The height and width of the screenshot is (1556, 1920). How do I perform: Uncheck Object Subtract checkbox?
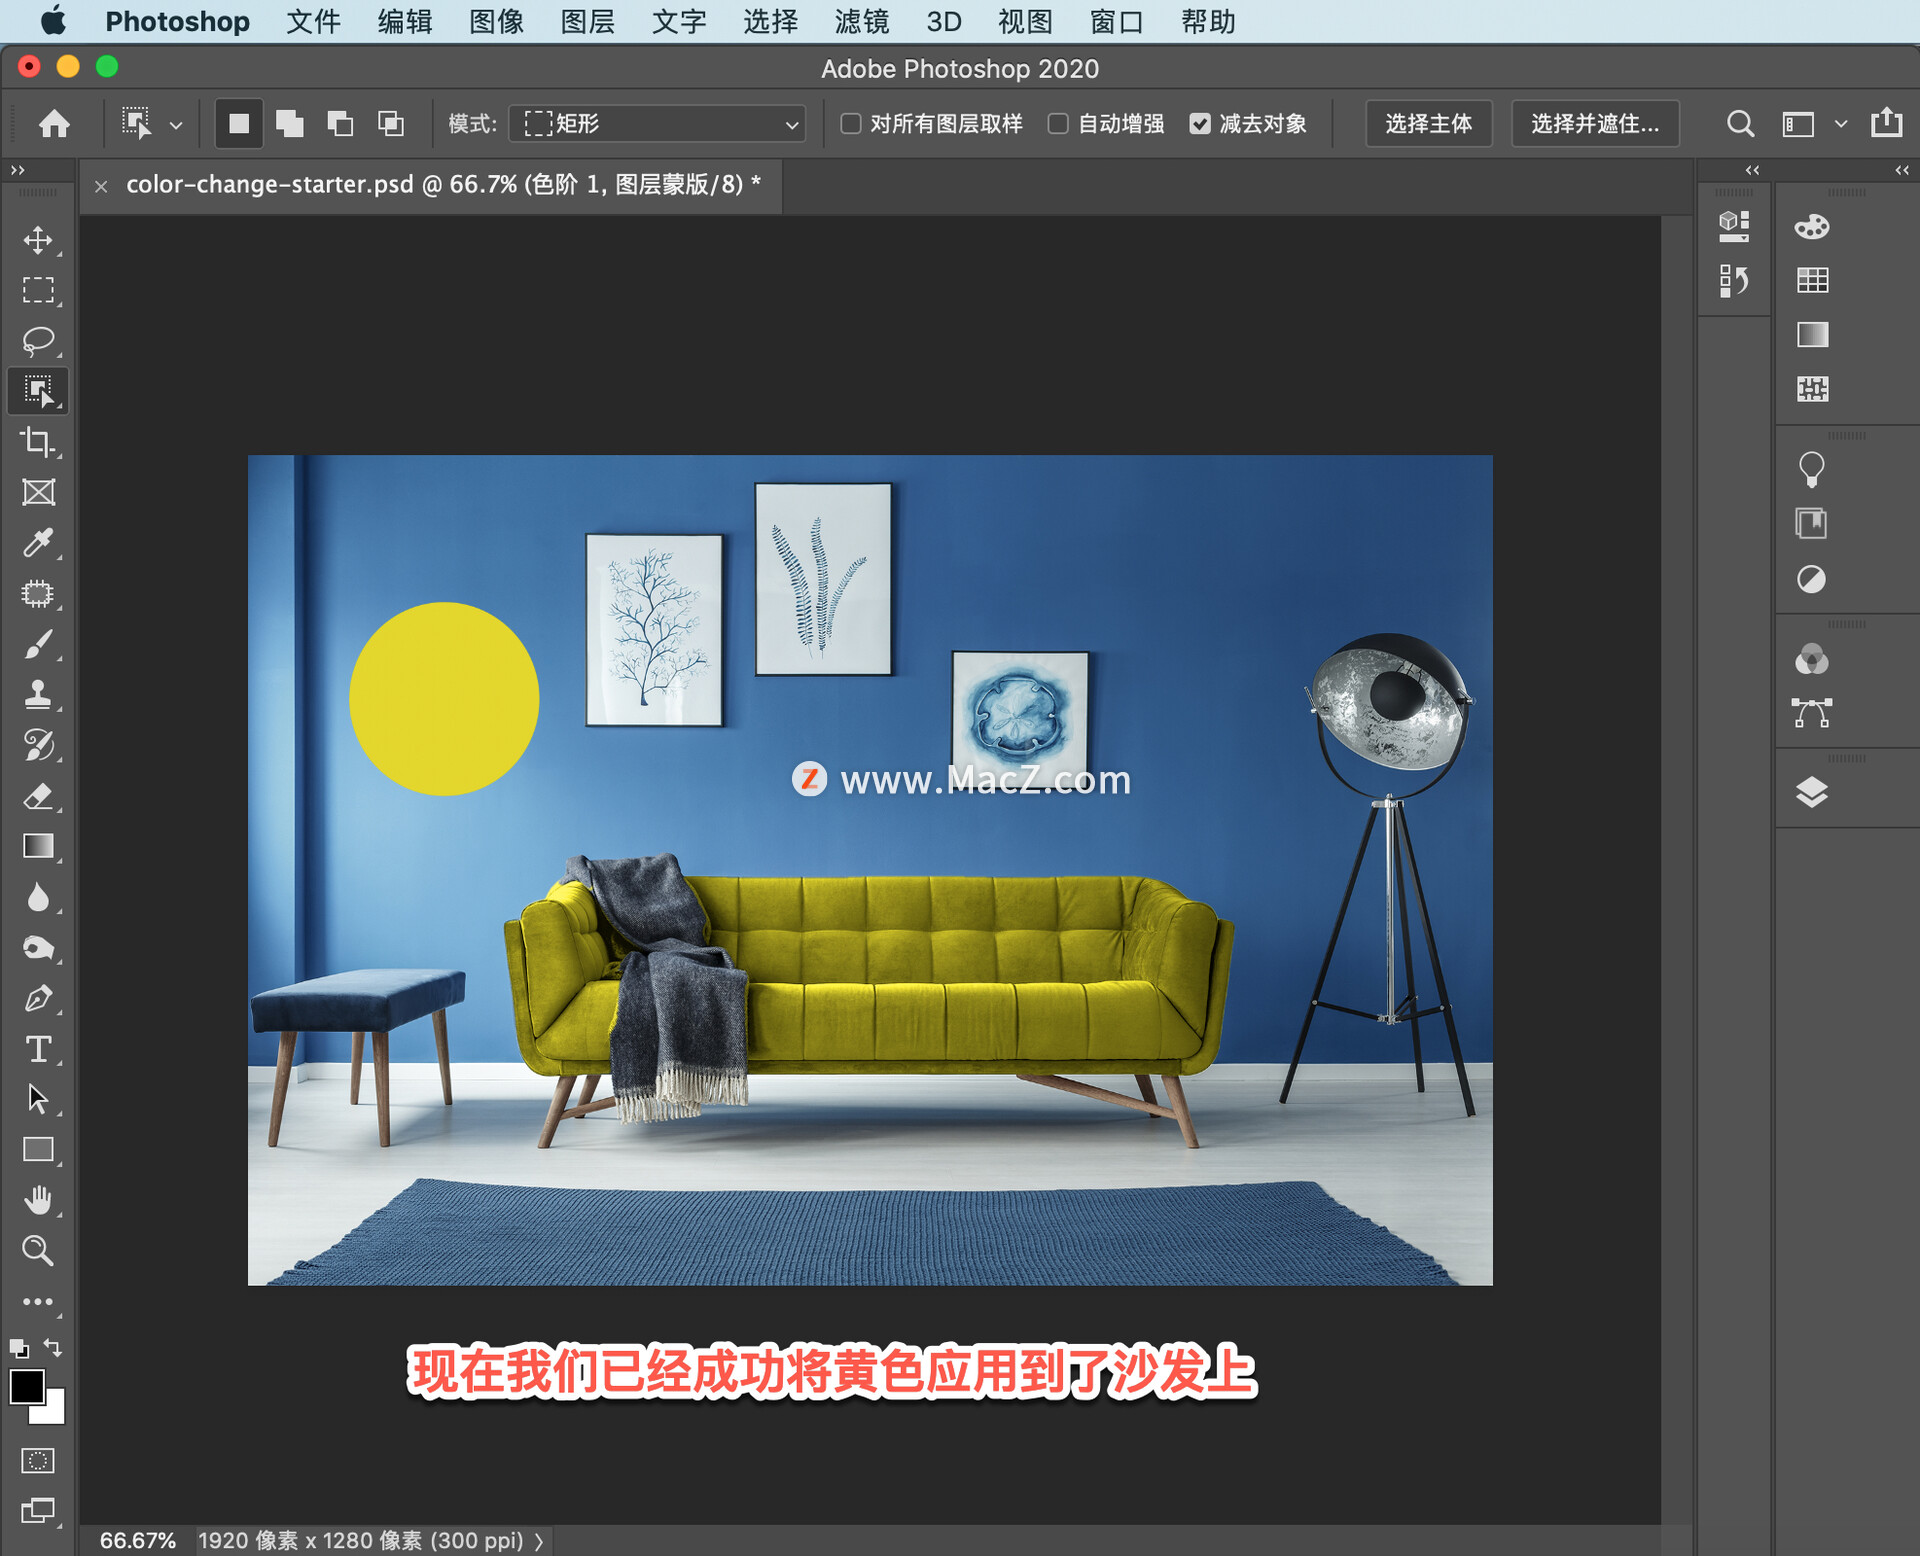1200,124
